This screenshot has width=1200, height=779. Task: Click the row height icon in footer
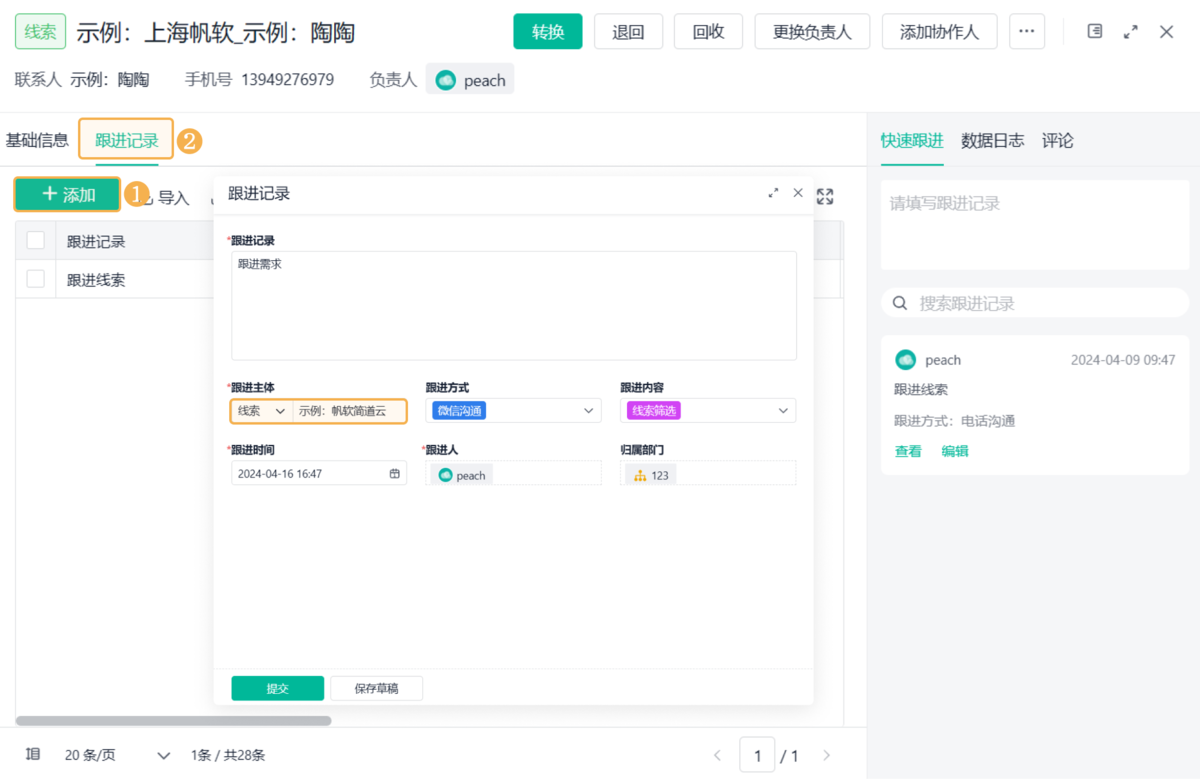tap(33, 755)
